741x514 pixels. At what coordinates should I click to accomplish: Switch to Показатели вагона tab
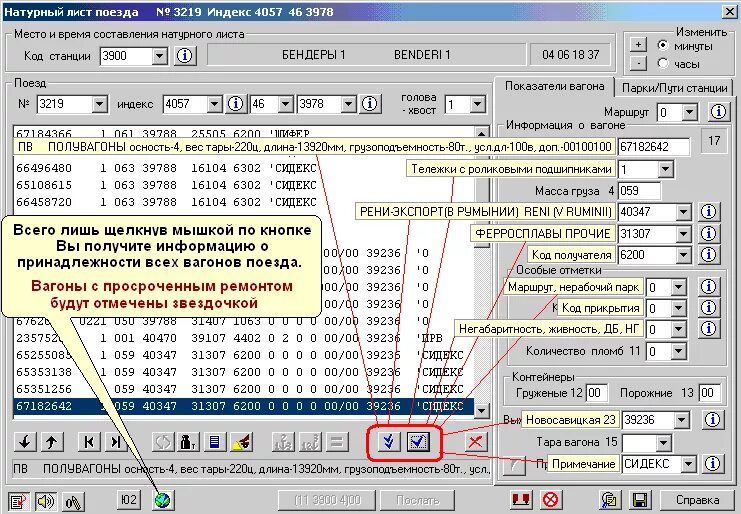click(x=554, y=86)
